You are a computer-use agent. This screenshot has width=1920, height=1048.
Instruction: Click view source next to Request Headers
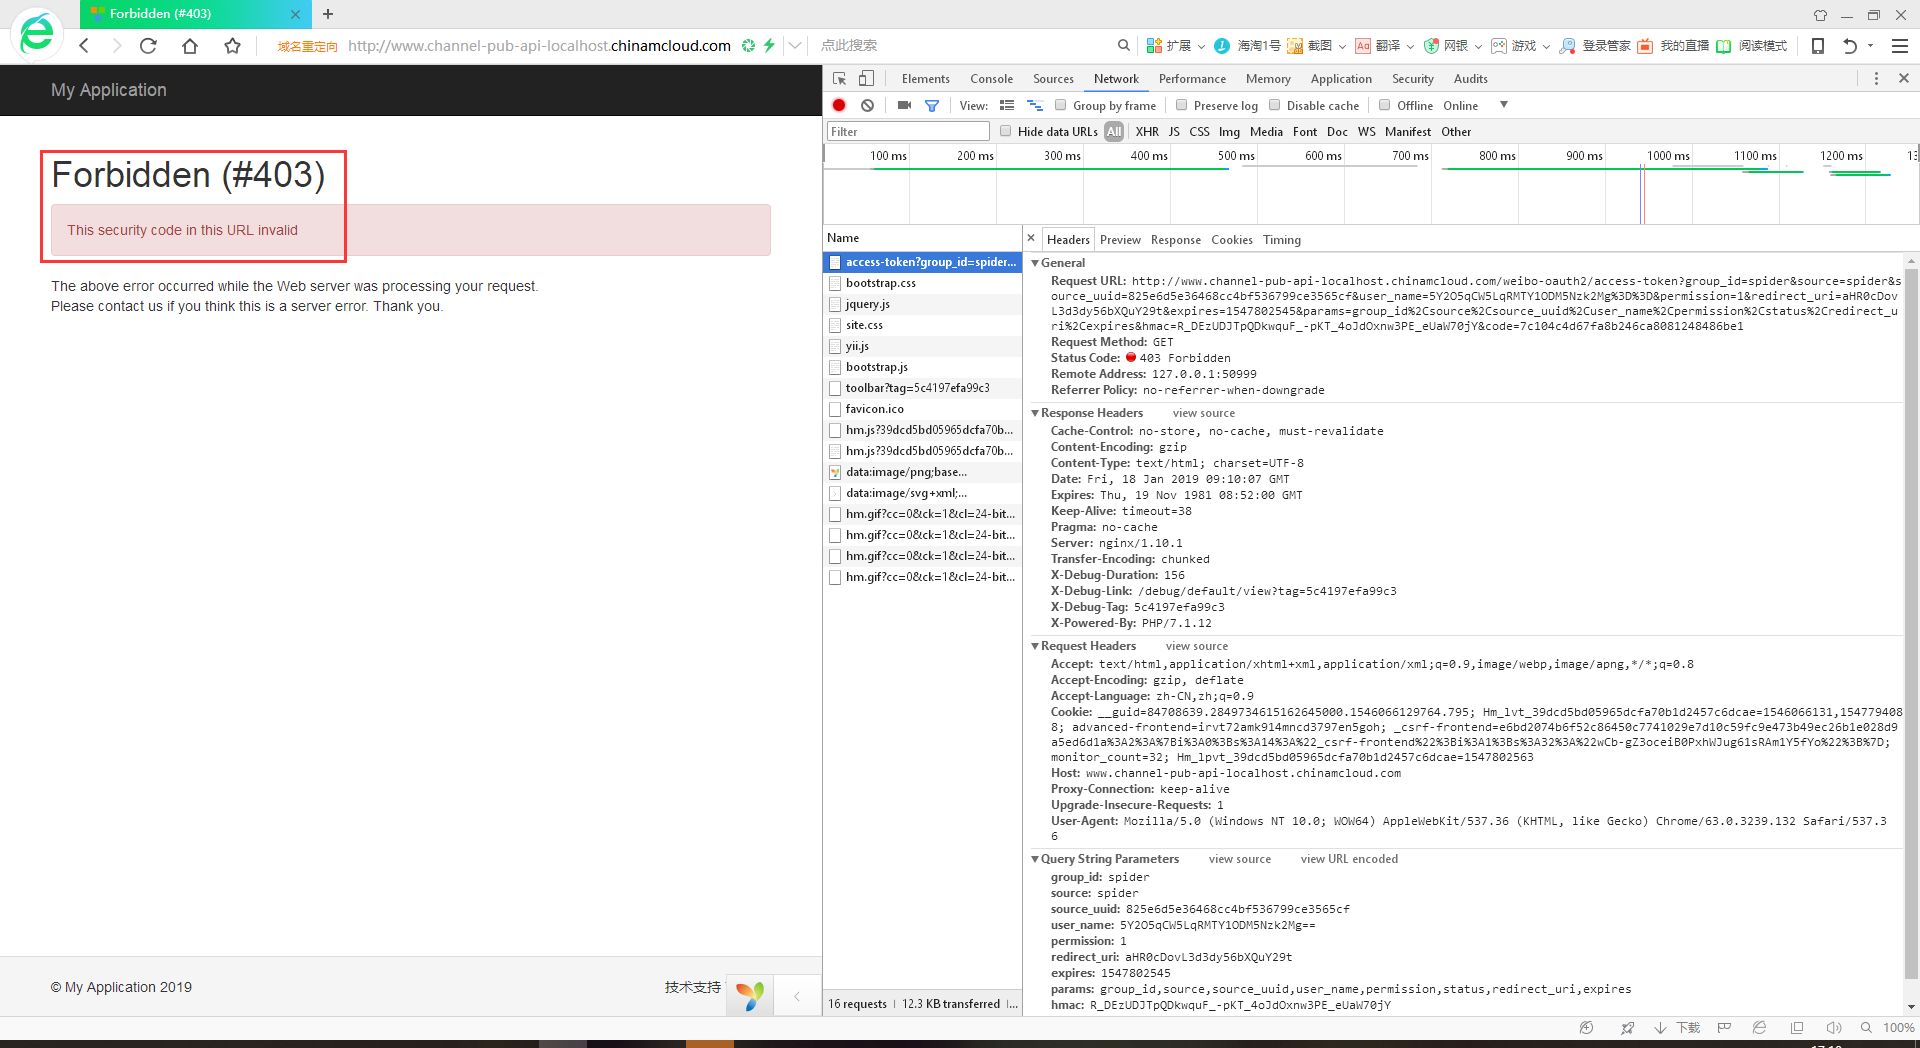(1196, 646)
